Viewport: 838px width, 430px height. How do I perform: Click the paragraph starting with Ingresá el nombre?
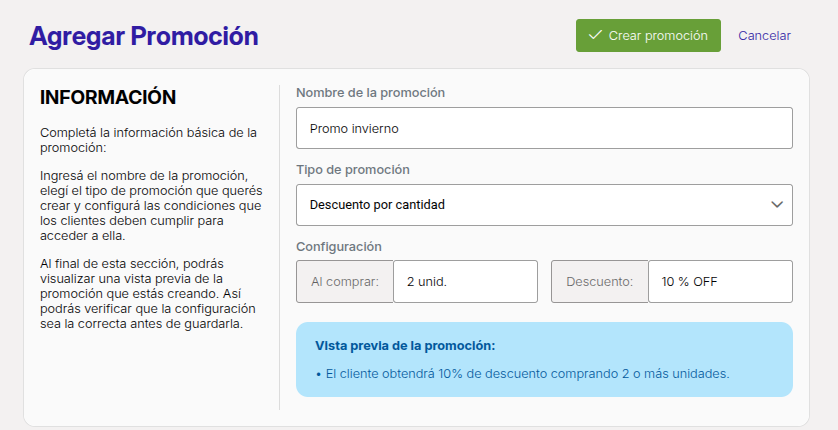[x=151, y=206]
